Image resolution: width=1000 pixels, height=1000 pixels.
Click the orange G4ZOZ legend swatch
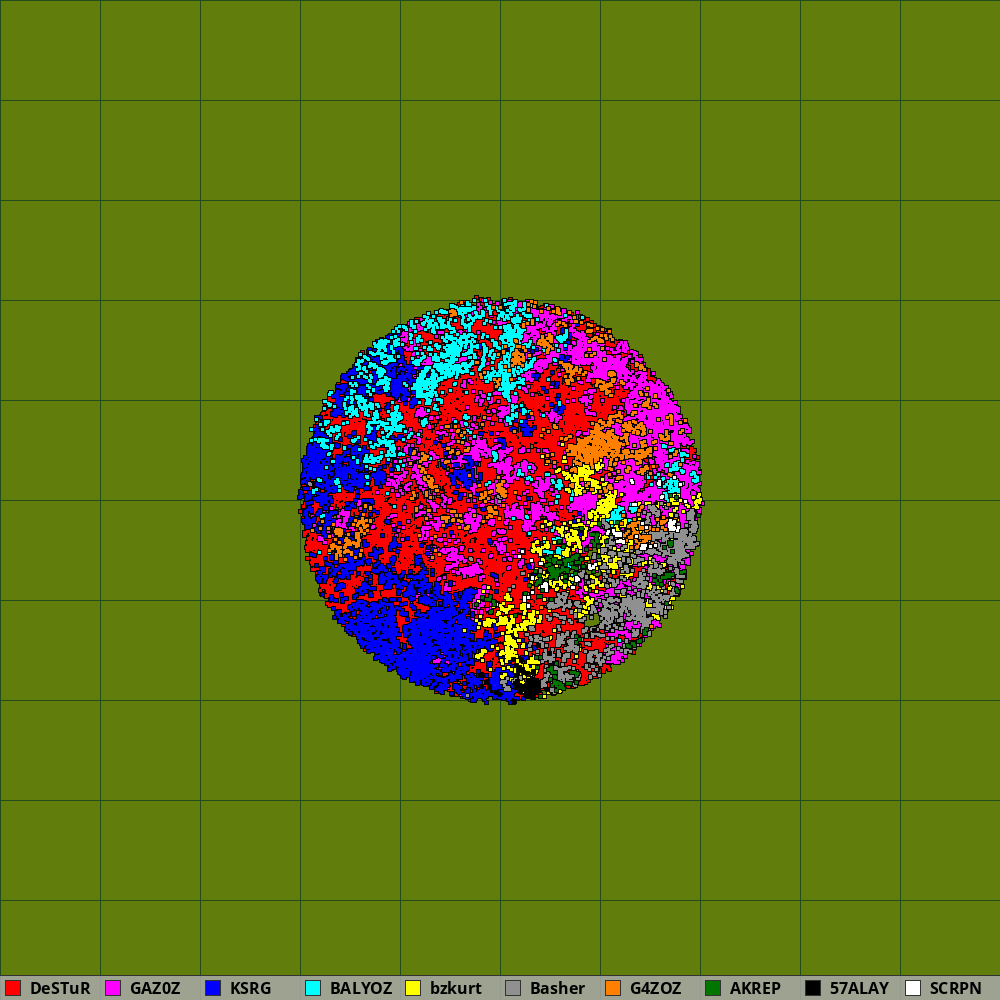(x=614, y=988)
